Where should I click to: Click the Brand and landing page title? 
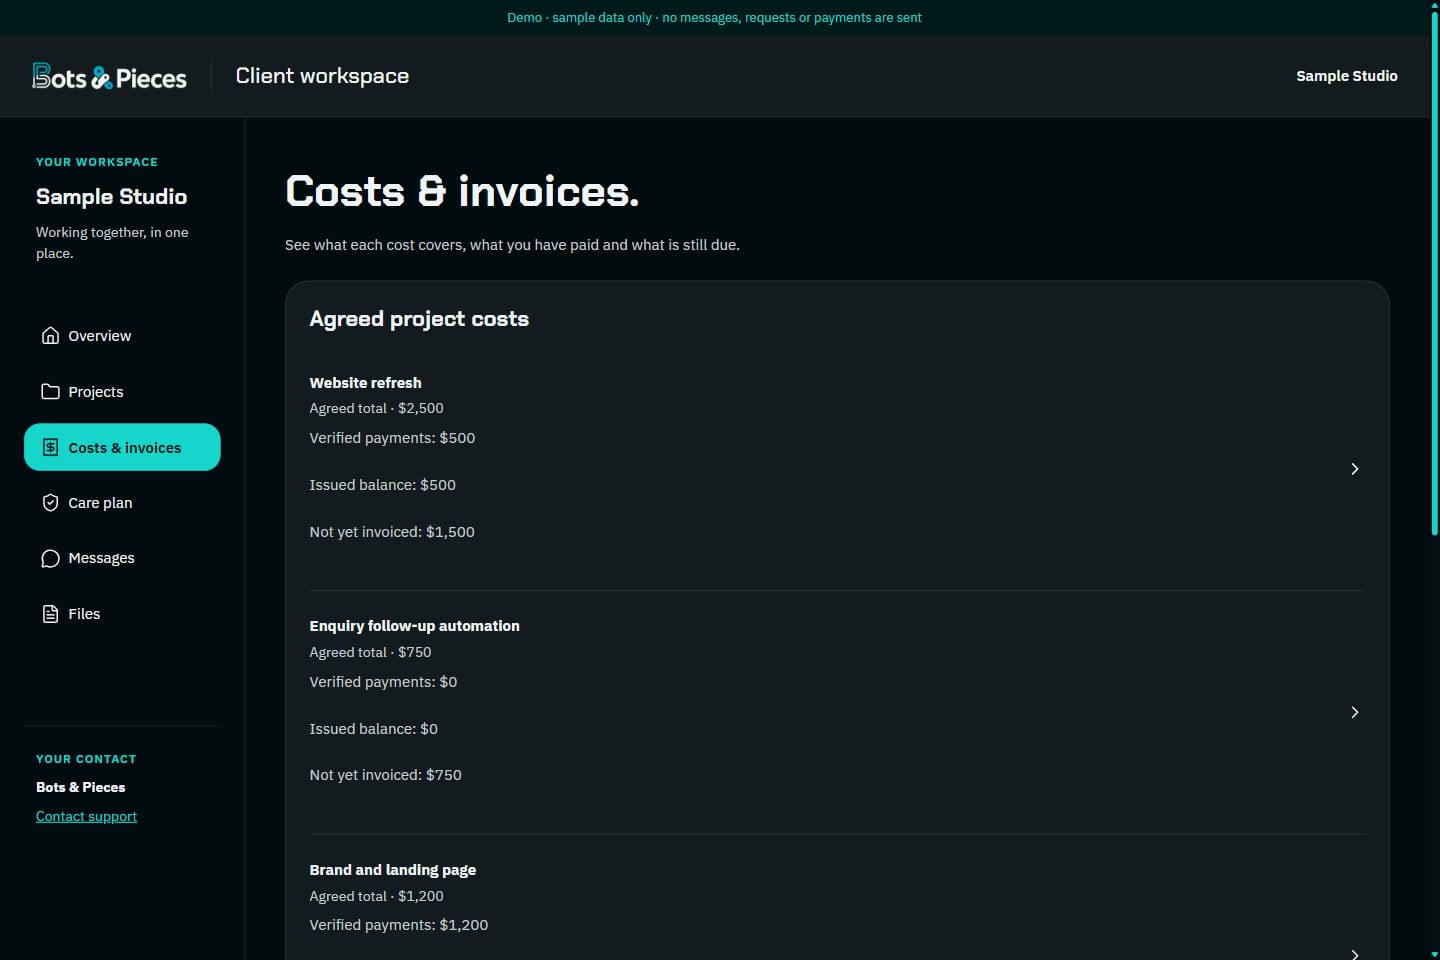392,870
